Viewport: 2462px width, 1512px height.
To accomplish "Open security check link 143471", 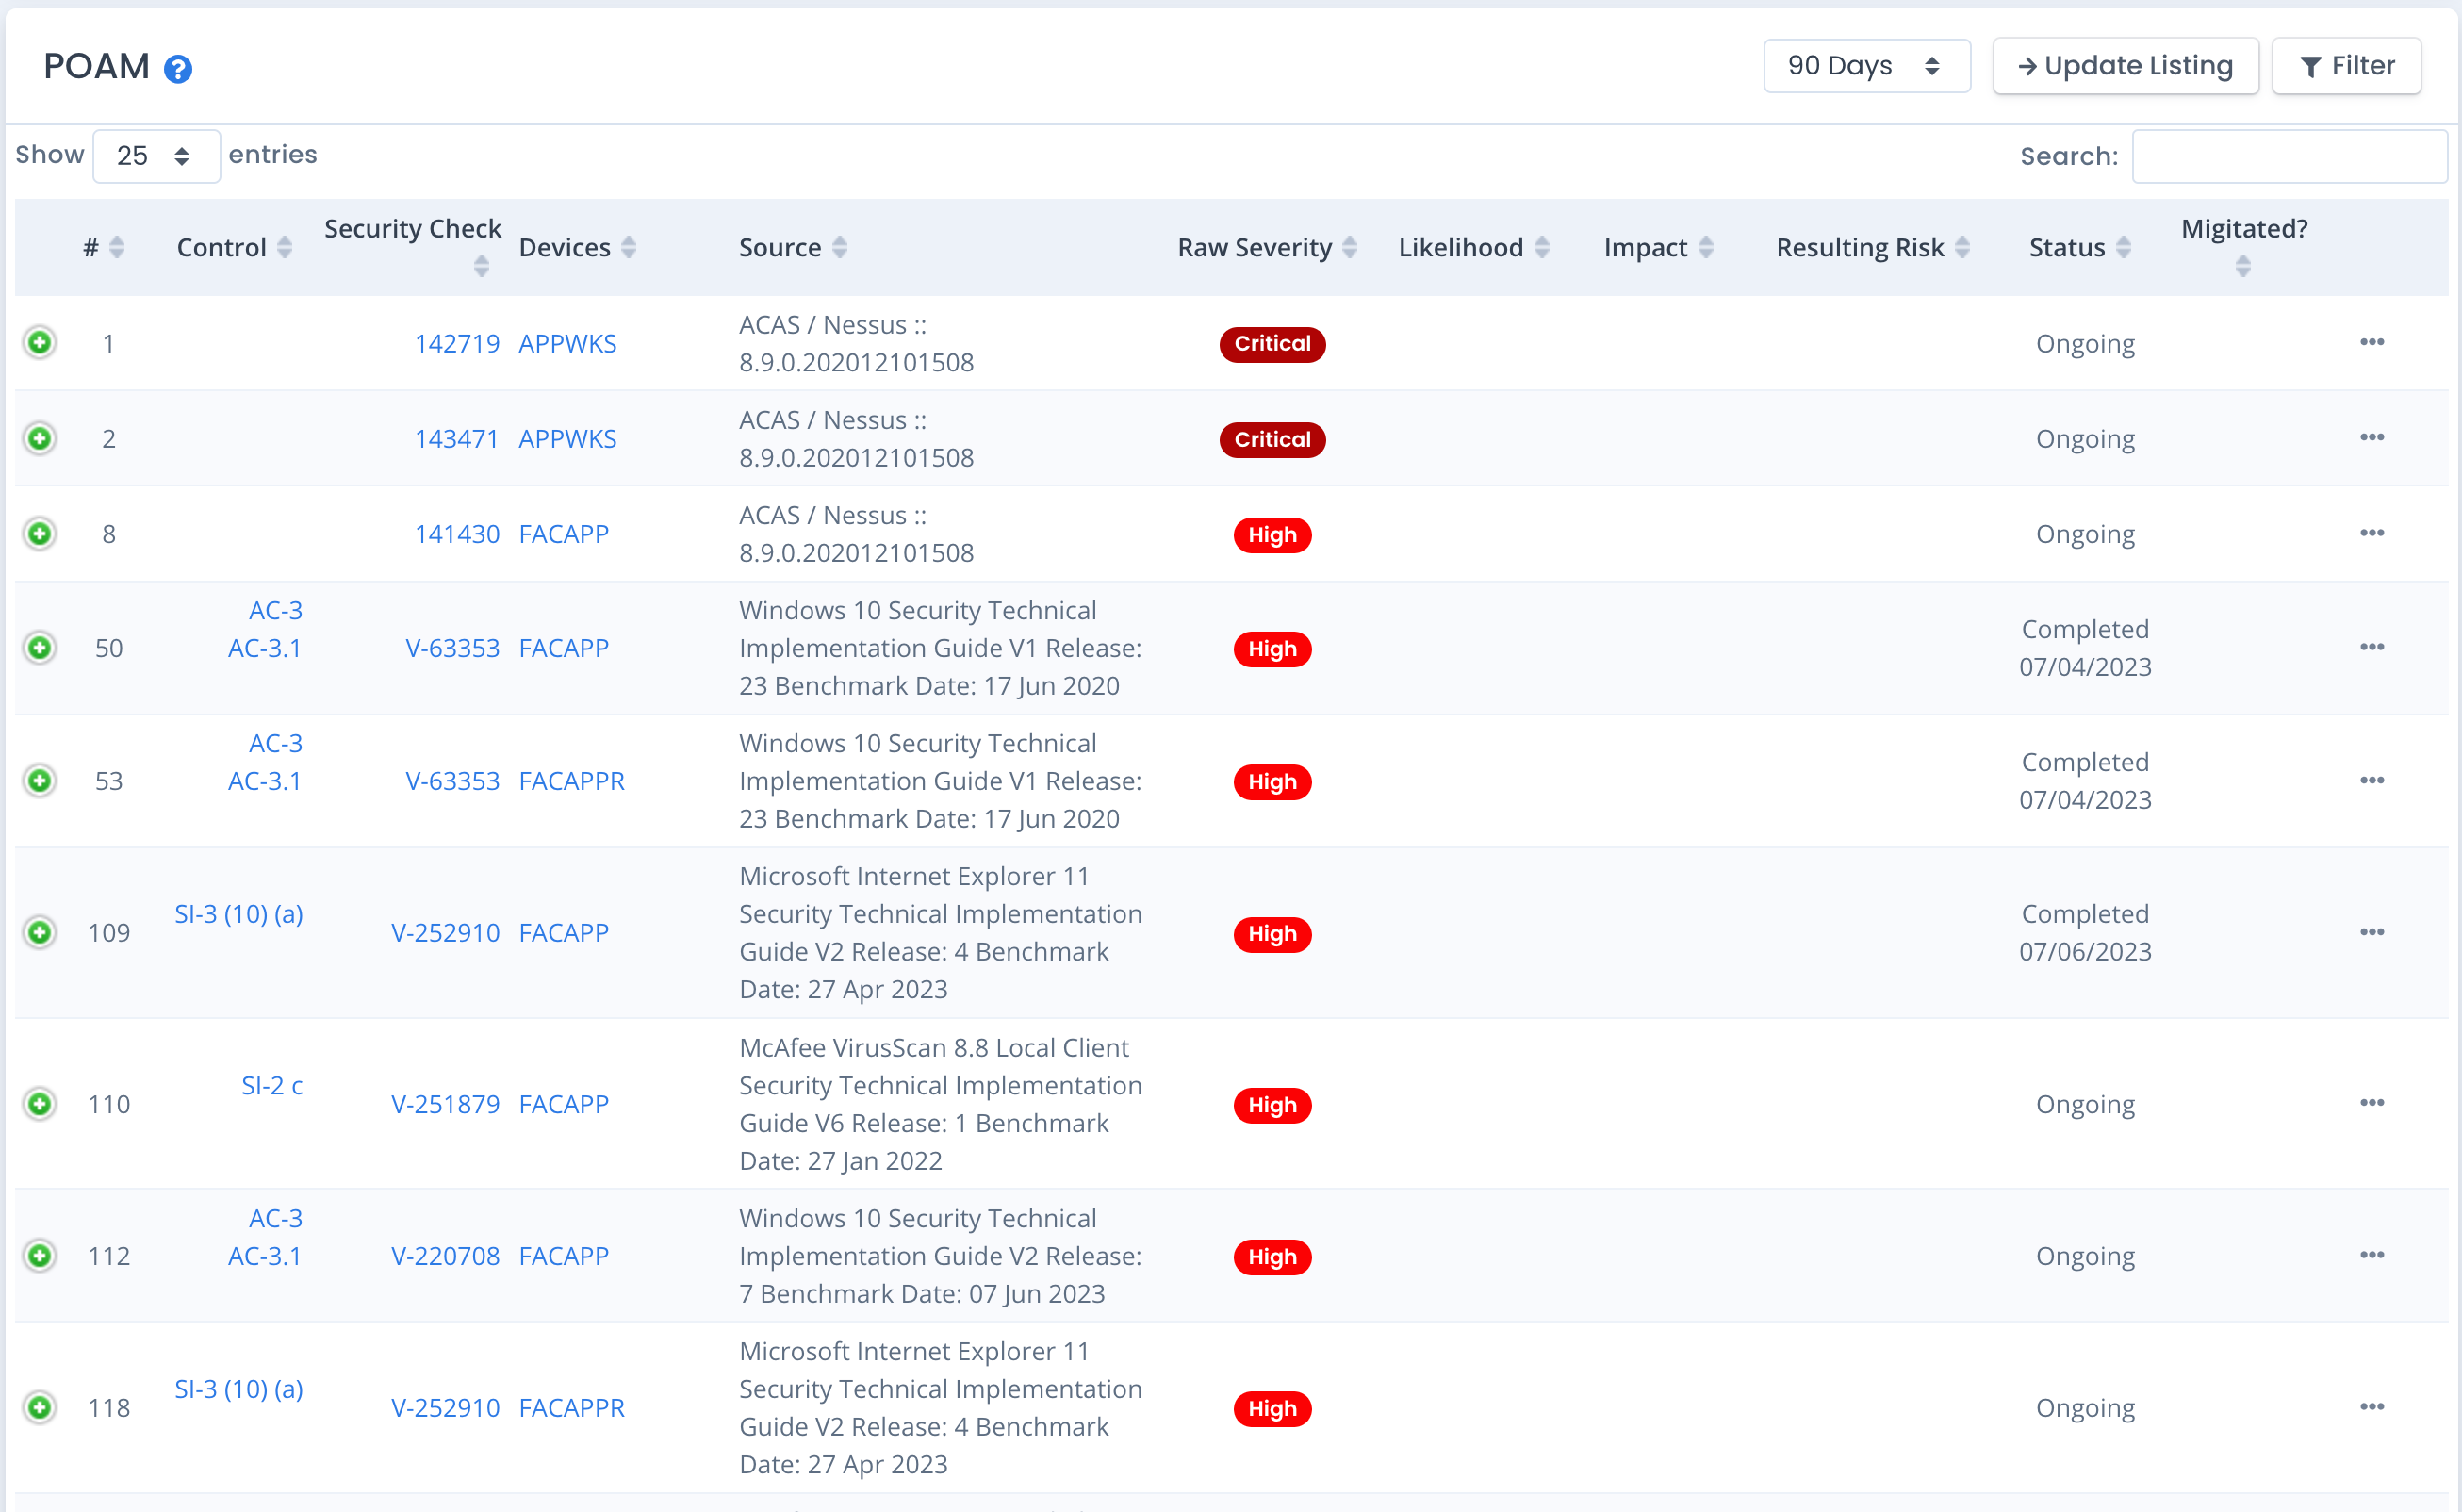I will (x=457, y=439).
